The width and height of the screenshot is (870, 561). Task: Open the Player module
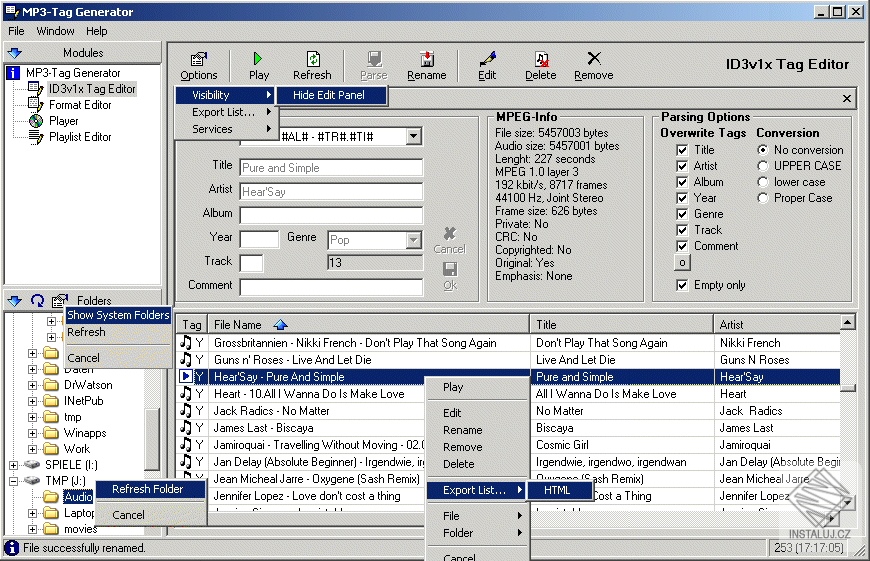tap(63, 121)
